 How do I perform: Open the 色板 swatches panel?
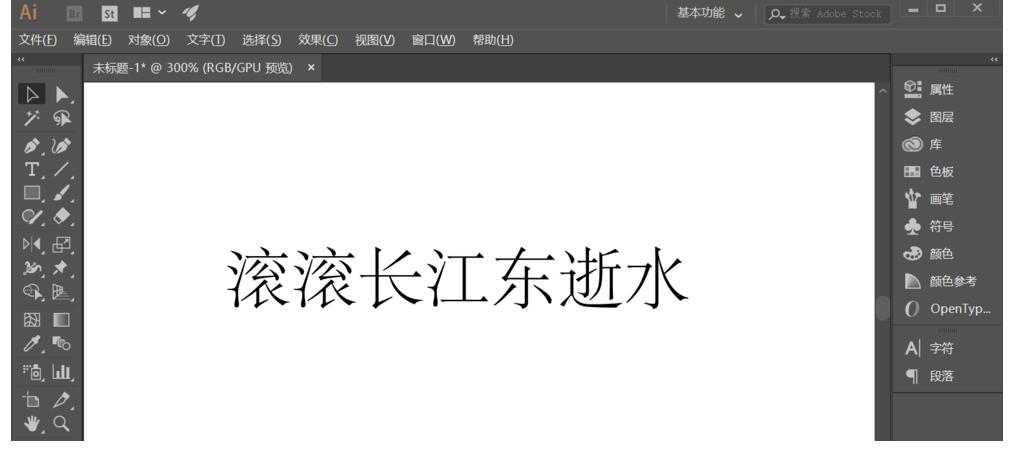pos(930,172)
